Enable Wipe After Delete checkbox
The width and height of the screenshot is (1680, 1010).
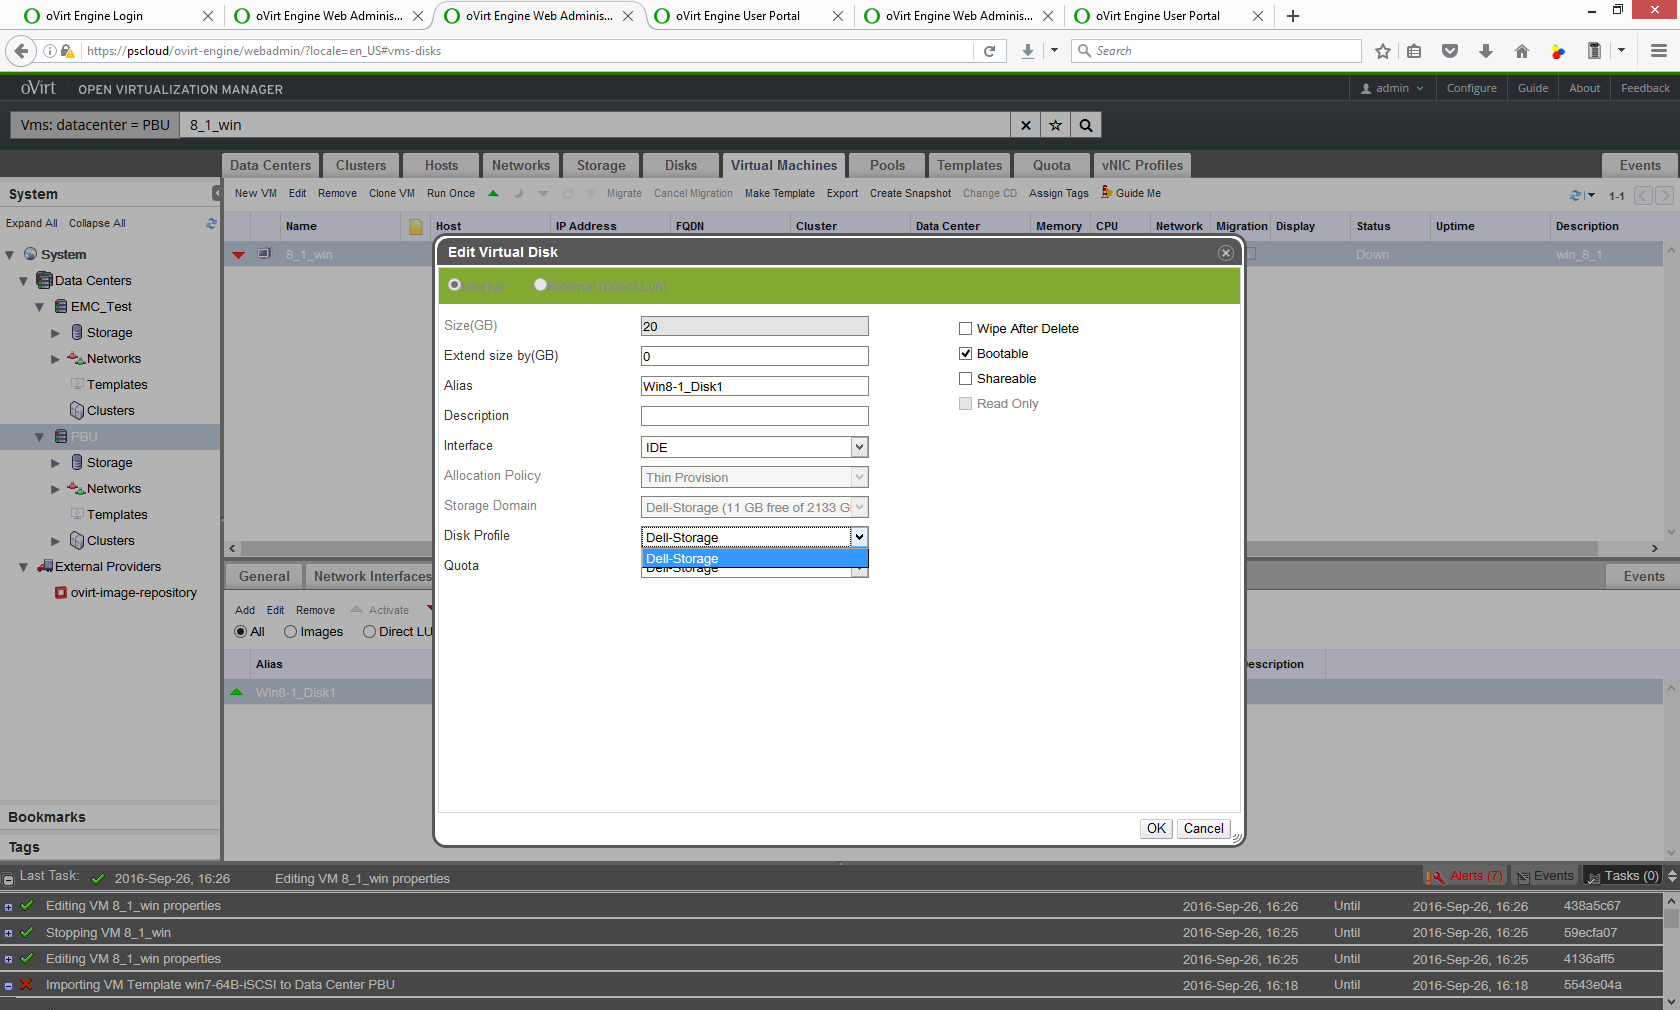pyautogui.click(x=965, y=329)
